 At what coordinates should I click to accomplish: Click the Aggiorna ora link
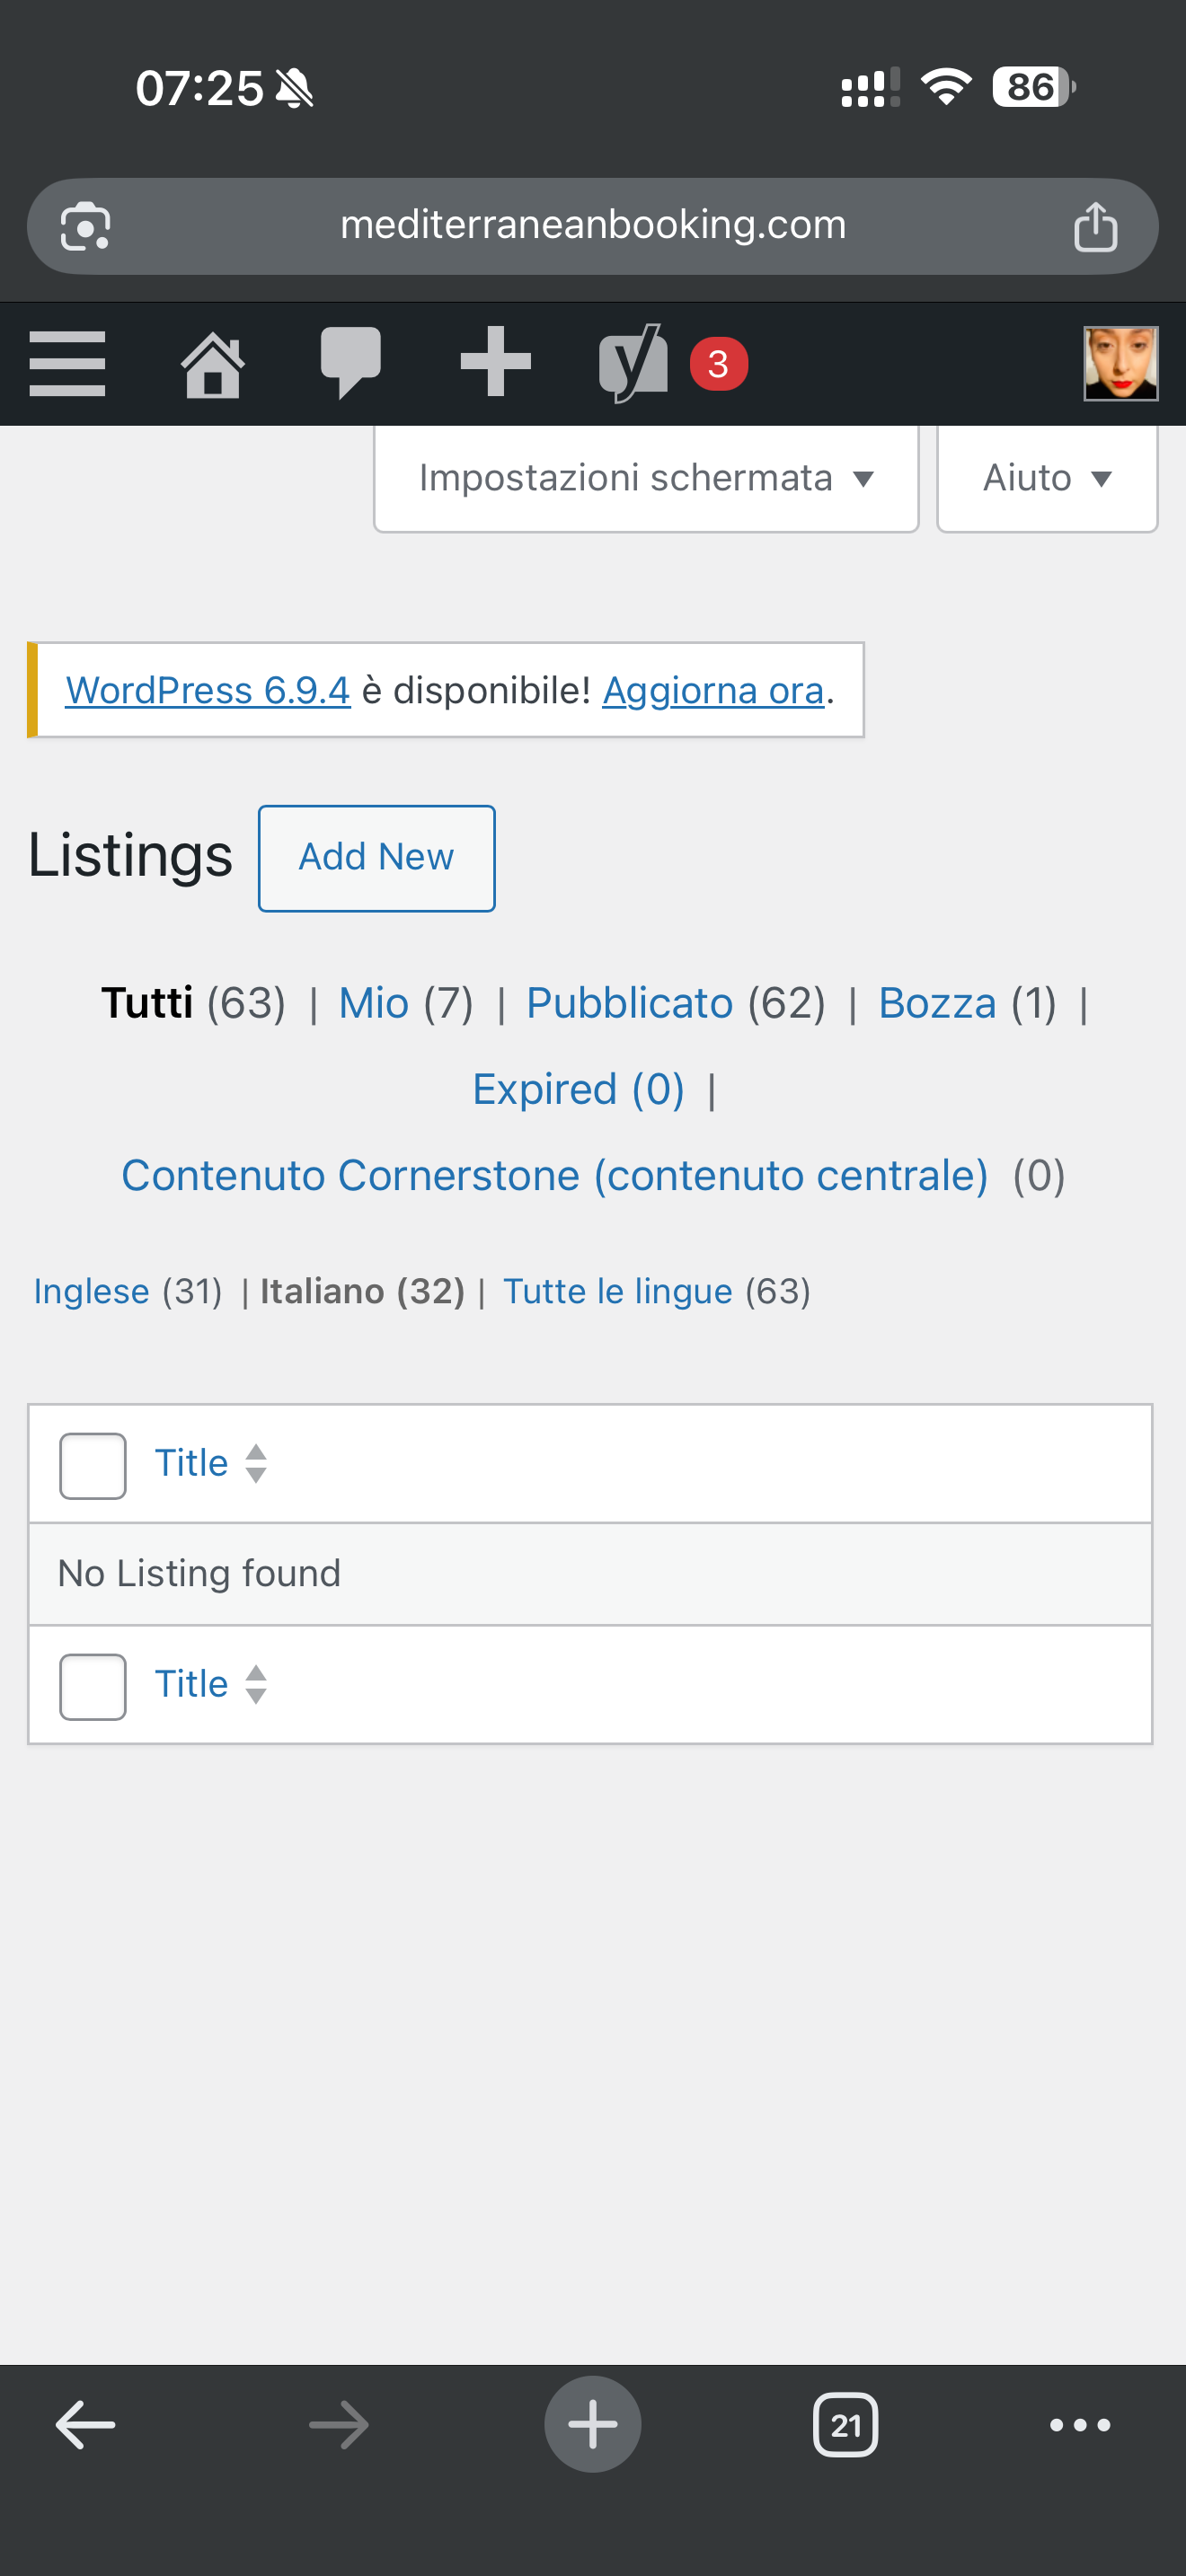click(x=712, y=690)
